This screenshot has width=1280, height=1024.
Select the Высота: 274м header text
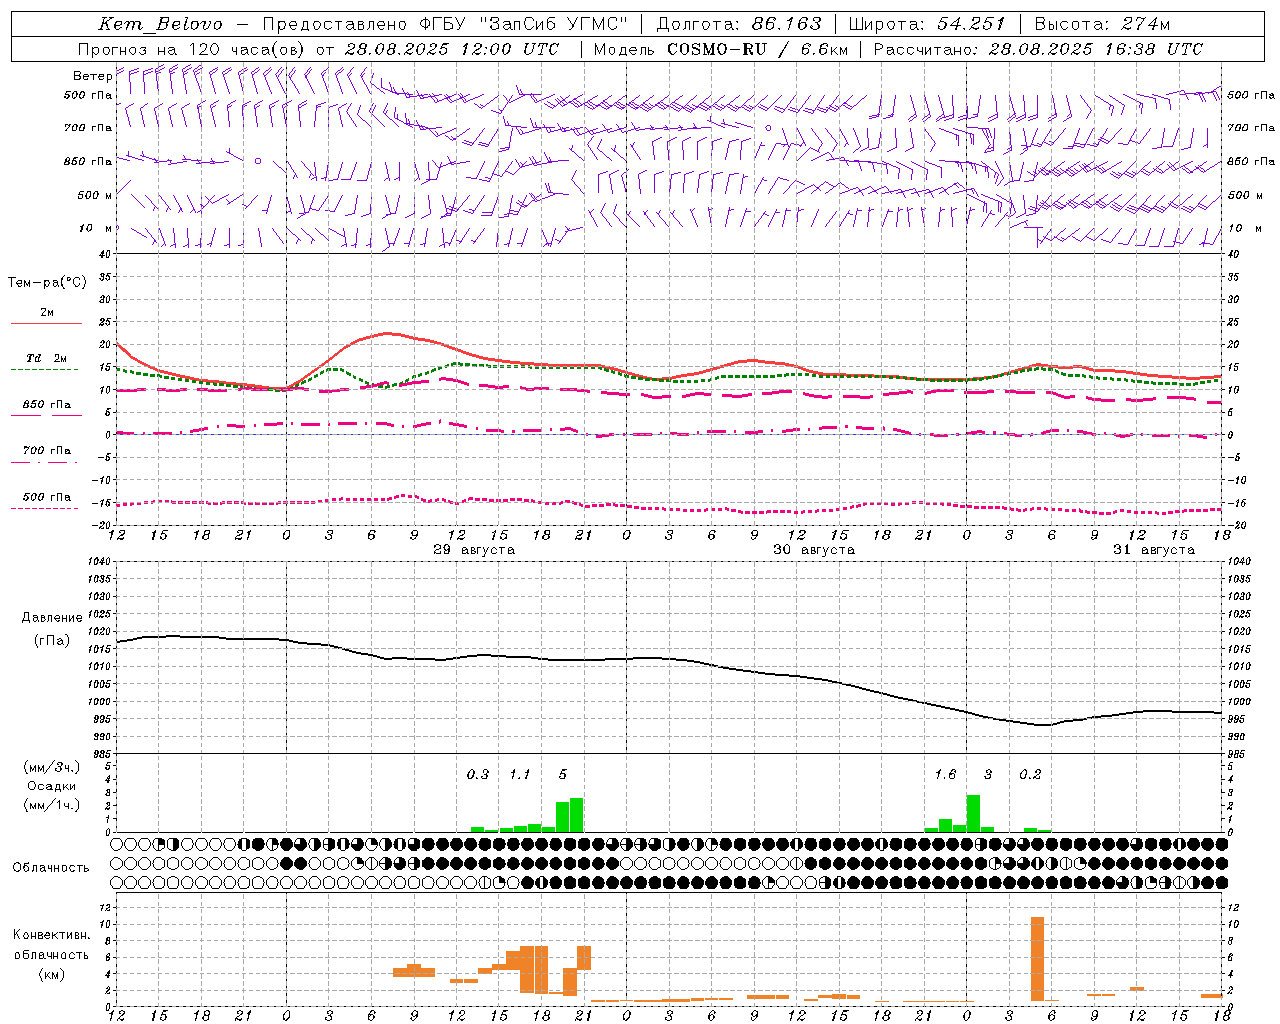click(1102, 24)
